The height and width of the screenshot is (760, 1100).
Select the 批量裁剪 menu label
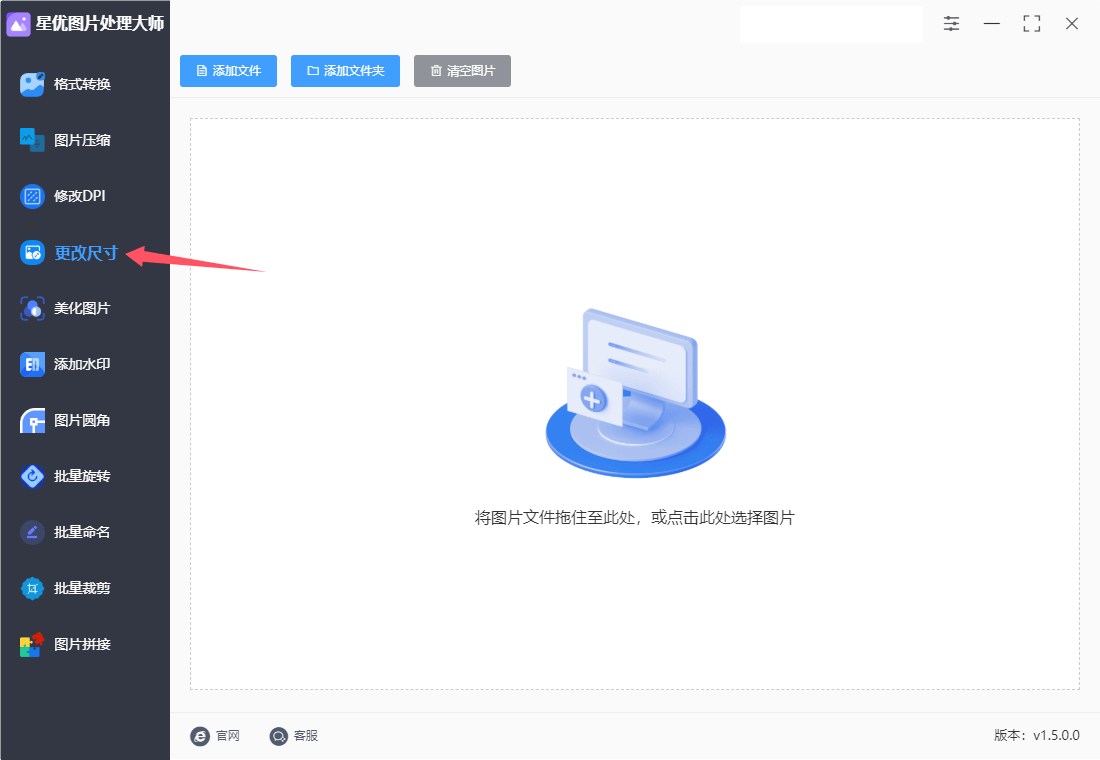click(82, 588)
